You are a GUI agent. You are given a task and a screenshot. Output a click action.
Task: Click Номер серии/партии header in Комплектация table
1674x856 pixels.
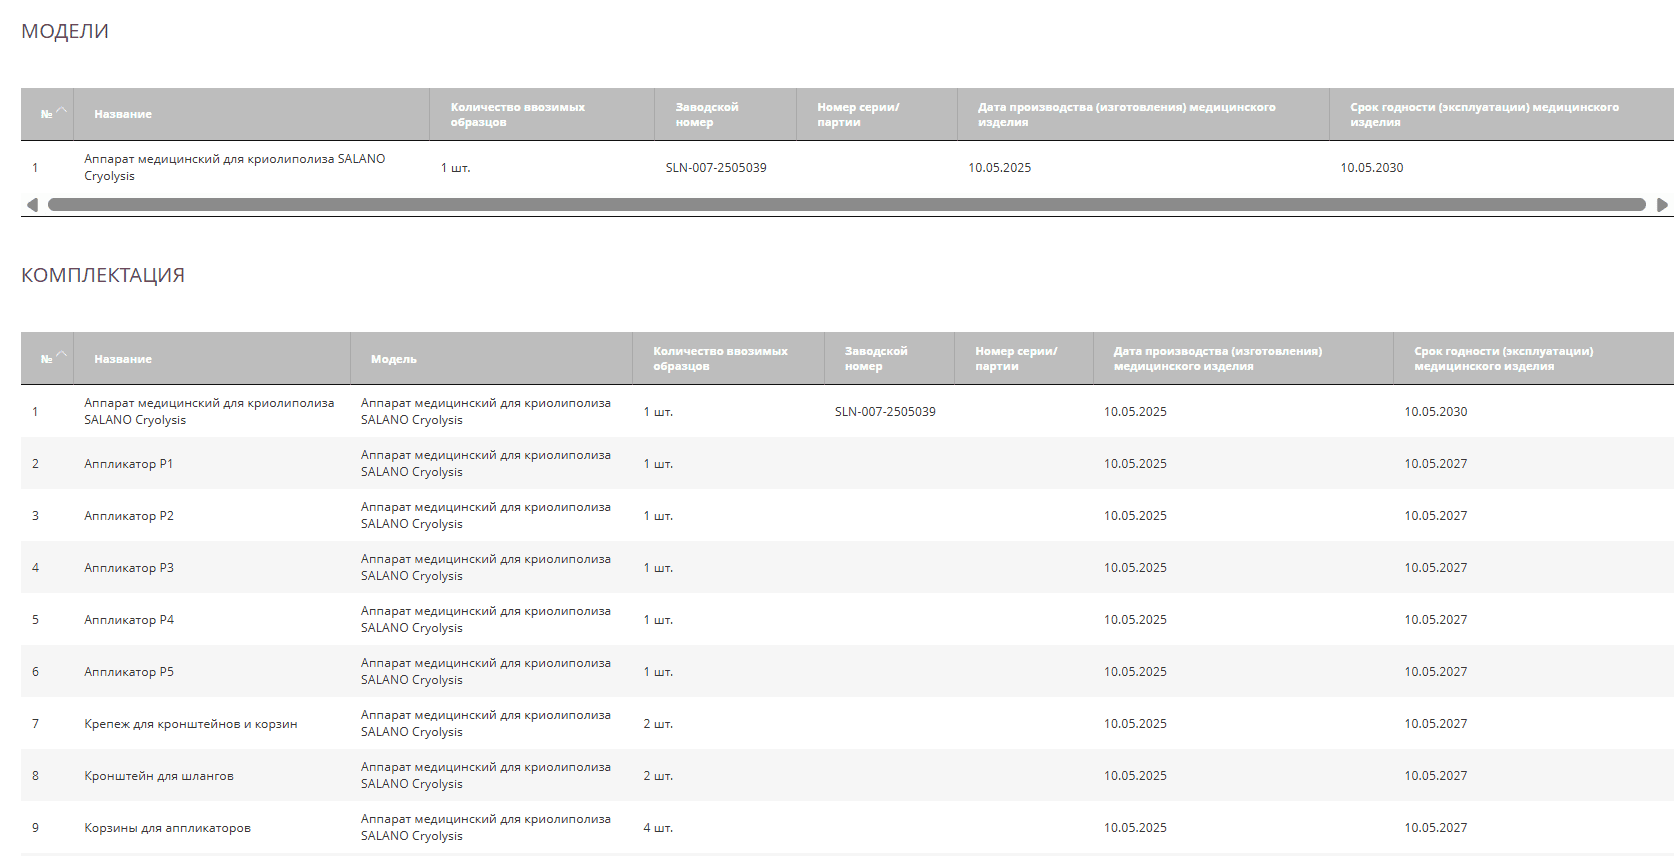1016,359
